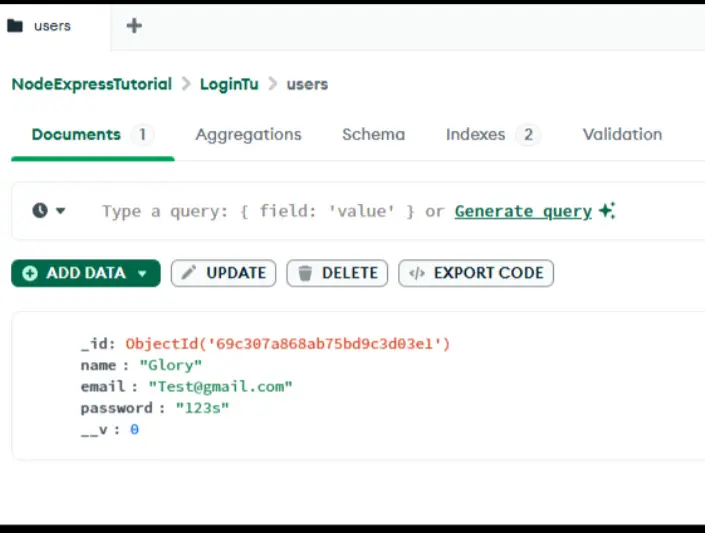The height and width of the screenshot is (533, 705).
Task: Switch to the Aggregations tab
Action: [248, 134]
